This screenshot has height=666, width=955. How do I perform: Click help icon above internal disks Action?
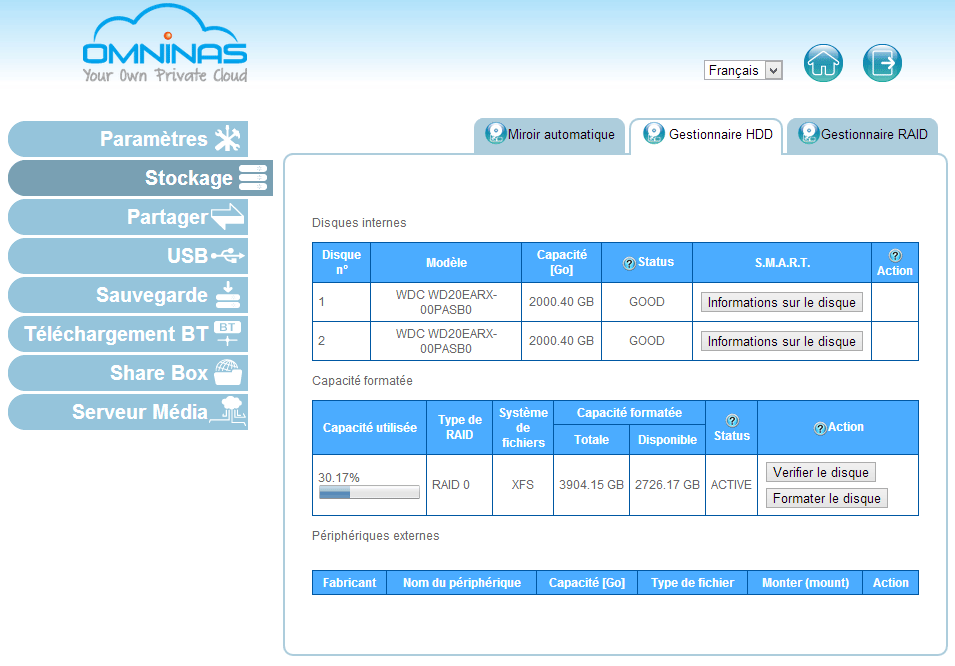click(895, 255)
